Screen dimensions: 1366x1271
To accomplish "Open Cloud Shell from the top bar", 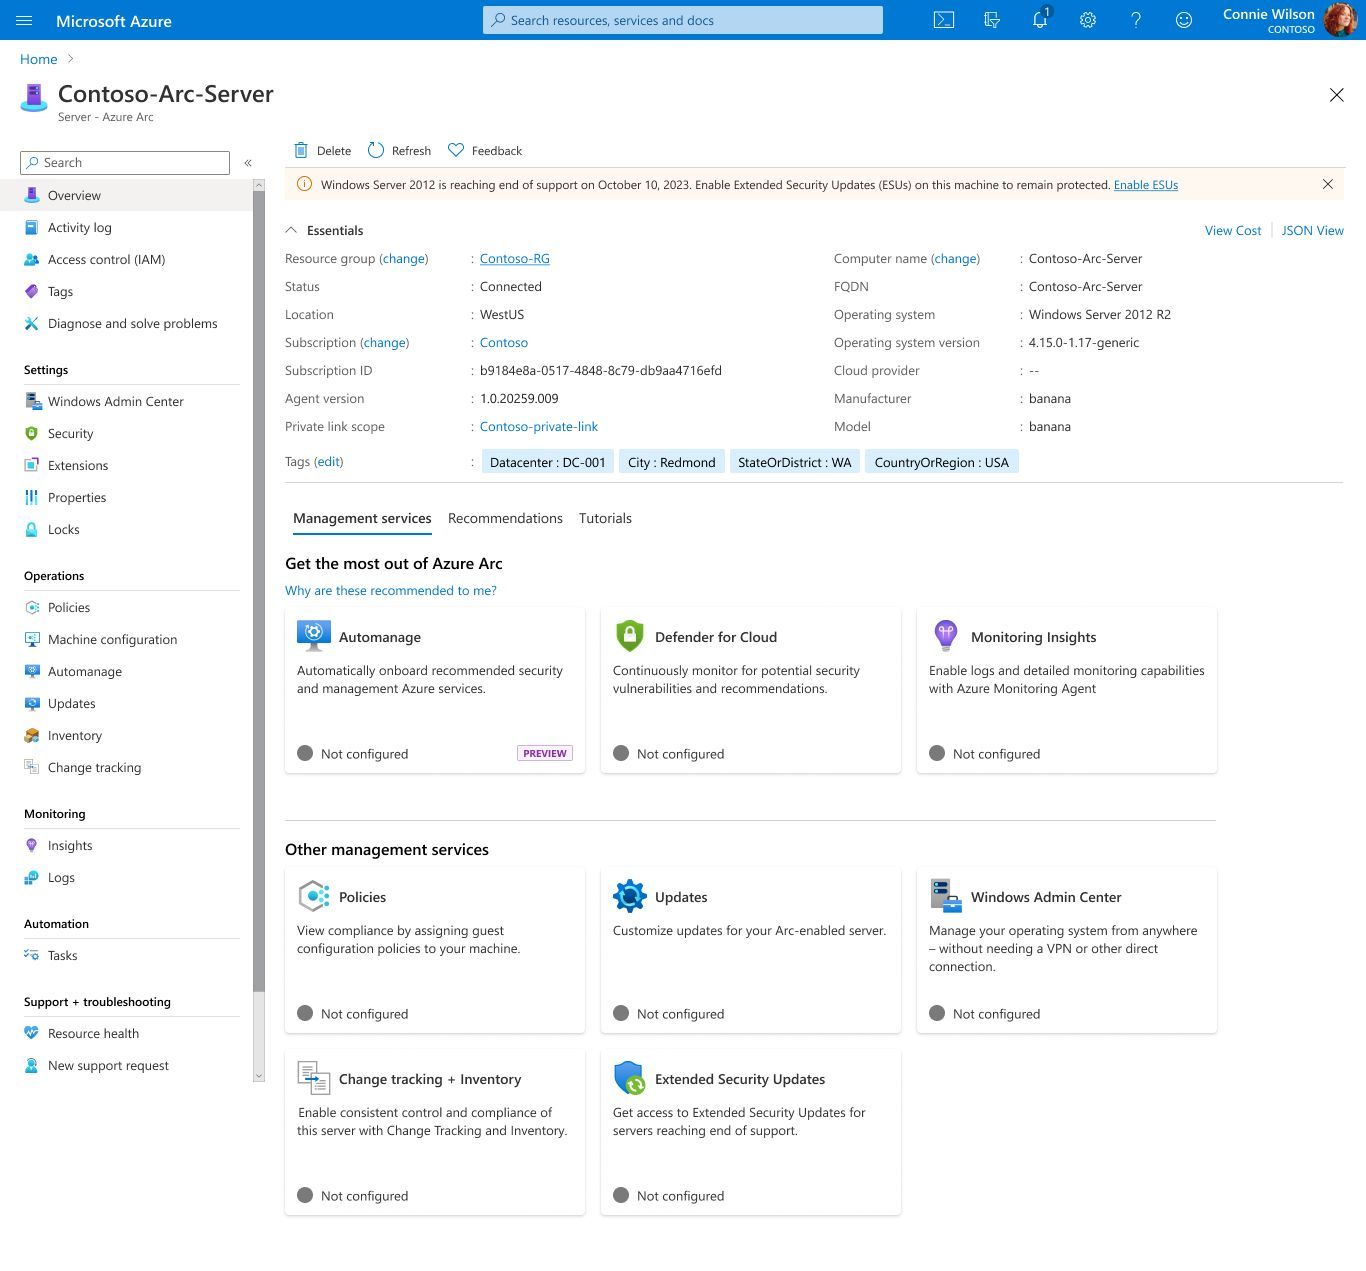I will tap(942, 19).
